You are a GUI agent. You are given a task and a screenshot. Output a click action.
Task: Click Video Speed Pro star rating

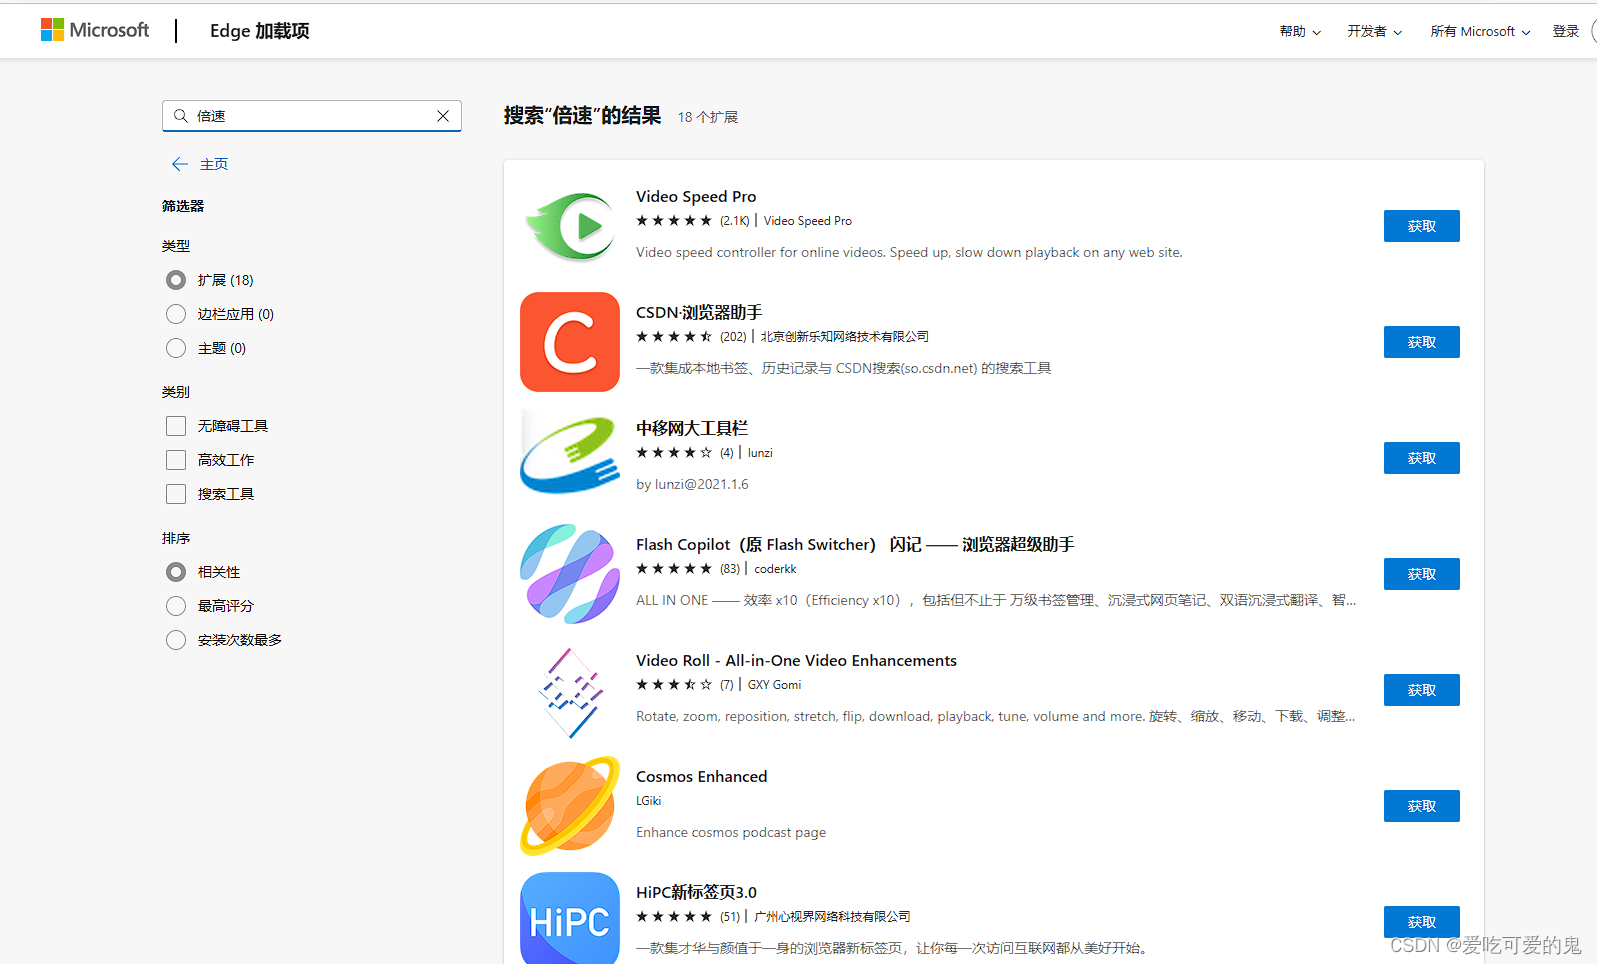674,221
